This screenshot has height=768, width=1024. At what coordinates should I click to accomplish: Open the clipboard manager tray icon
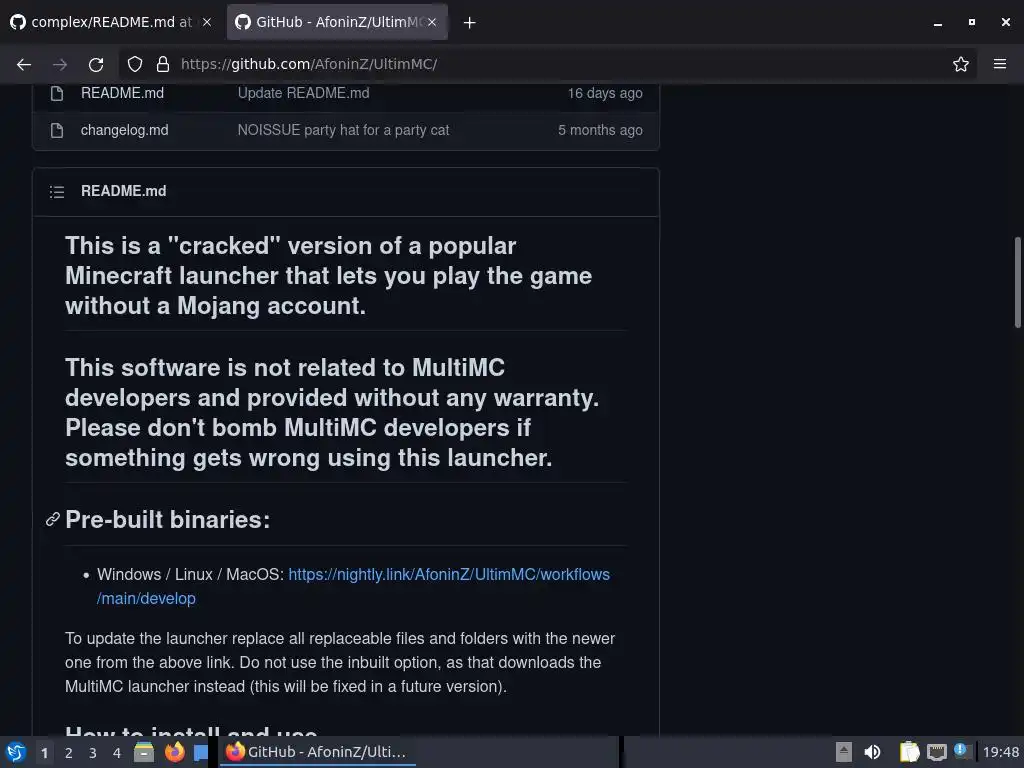[909, 752]
